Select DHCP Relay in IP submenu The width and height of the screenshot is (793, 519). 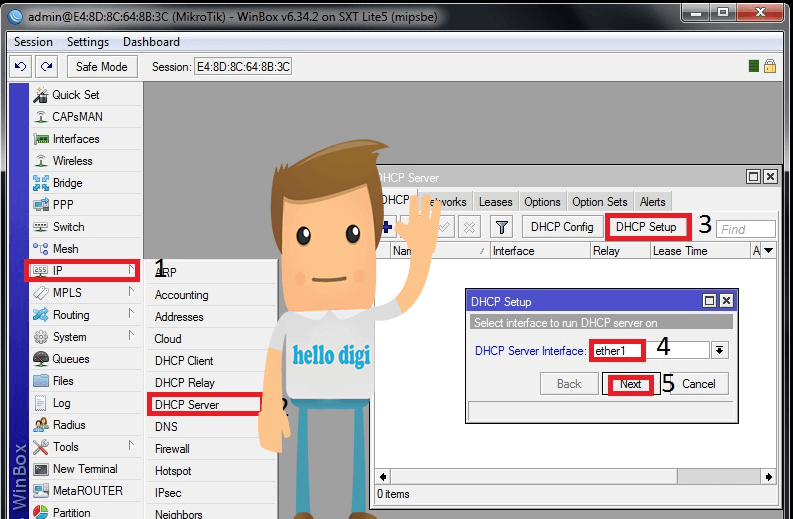click(x=212, y=383)
